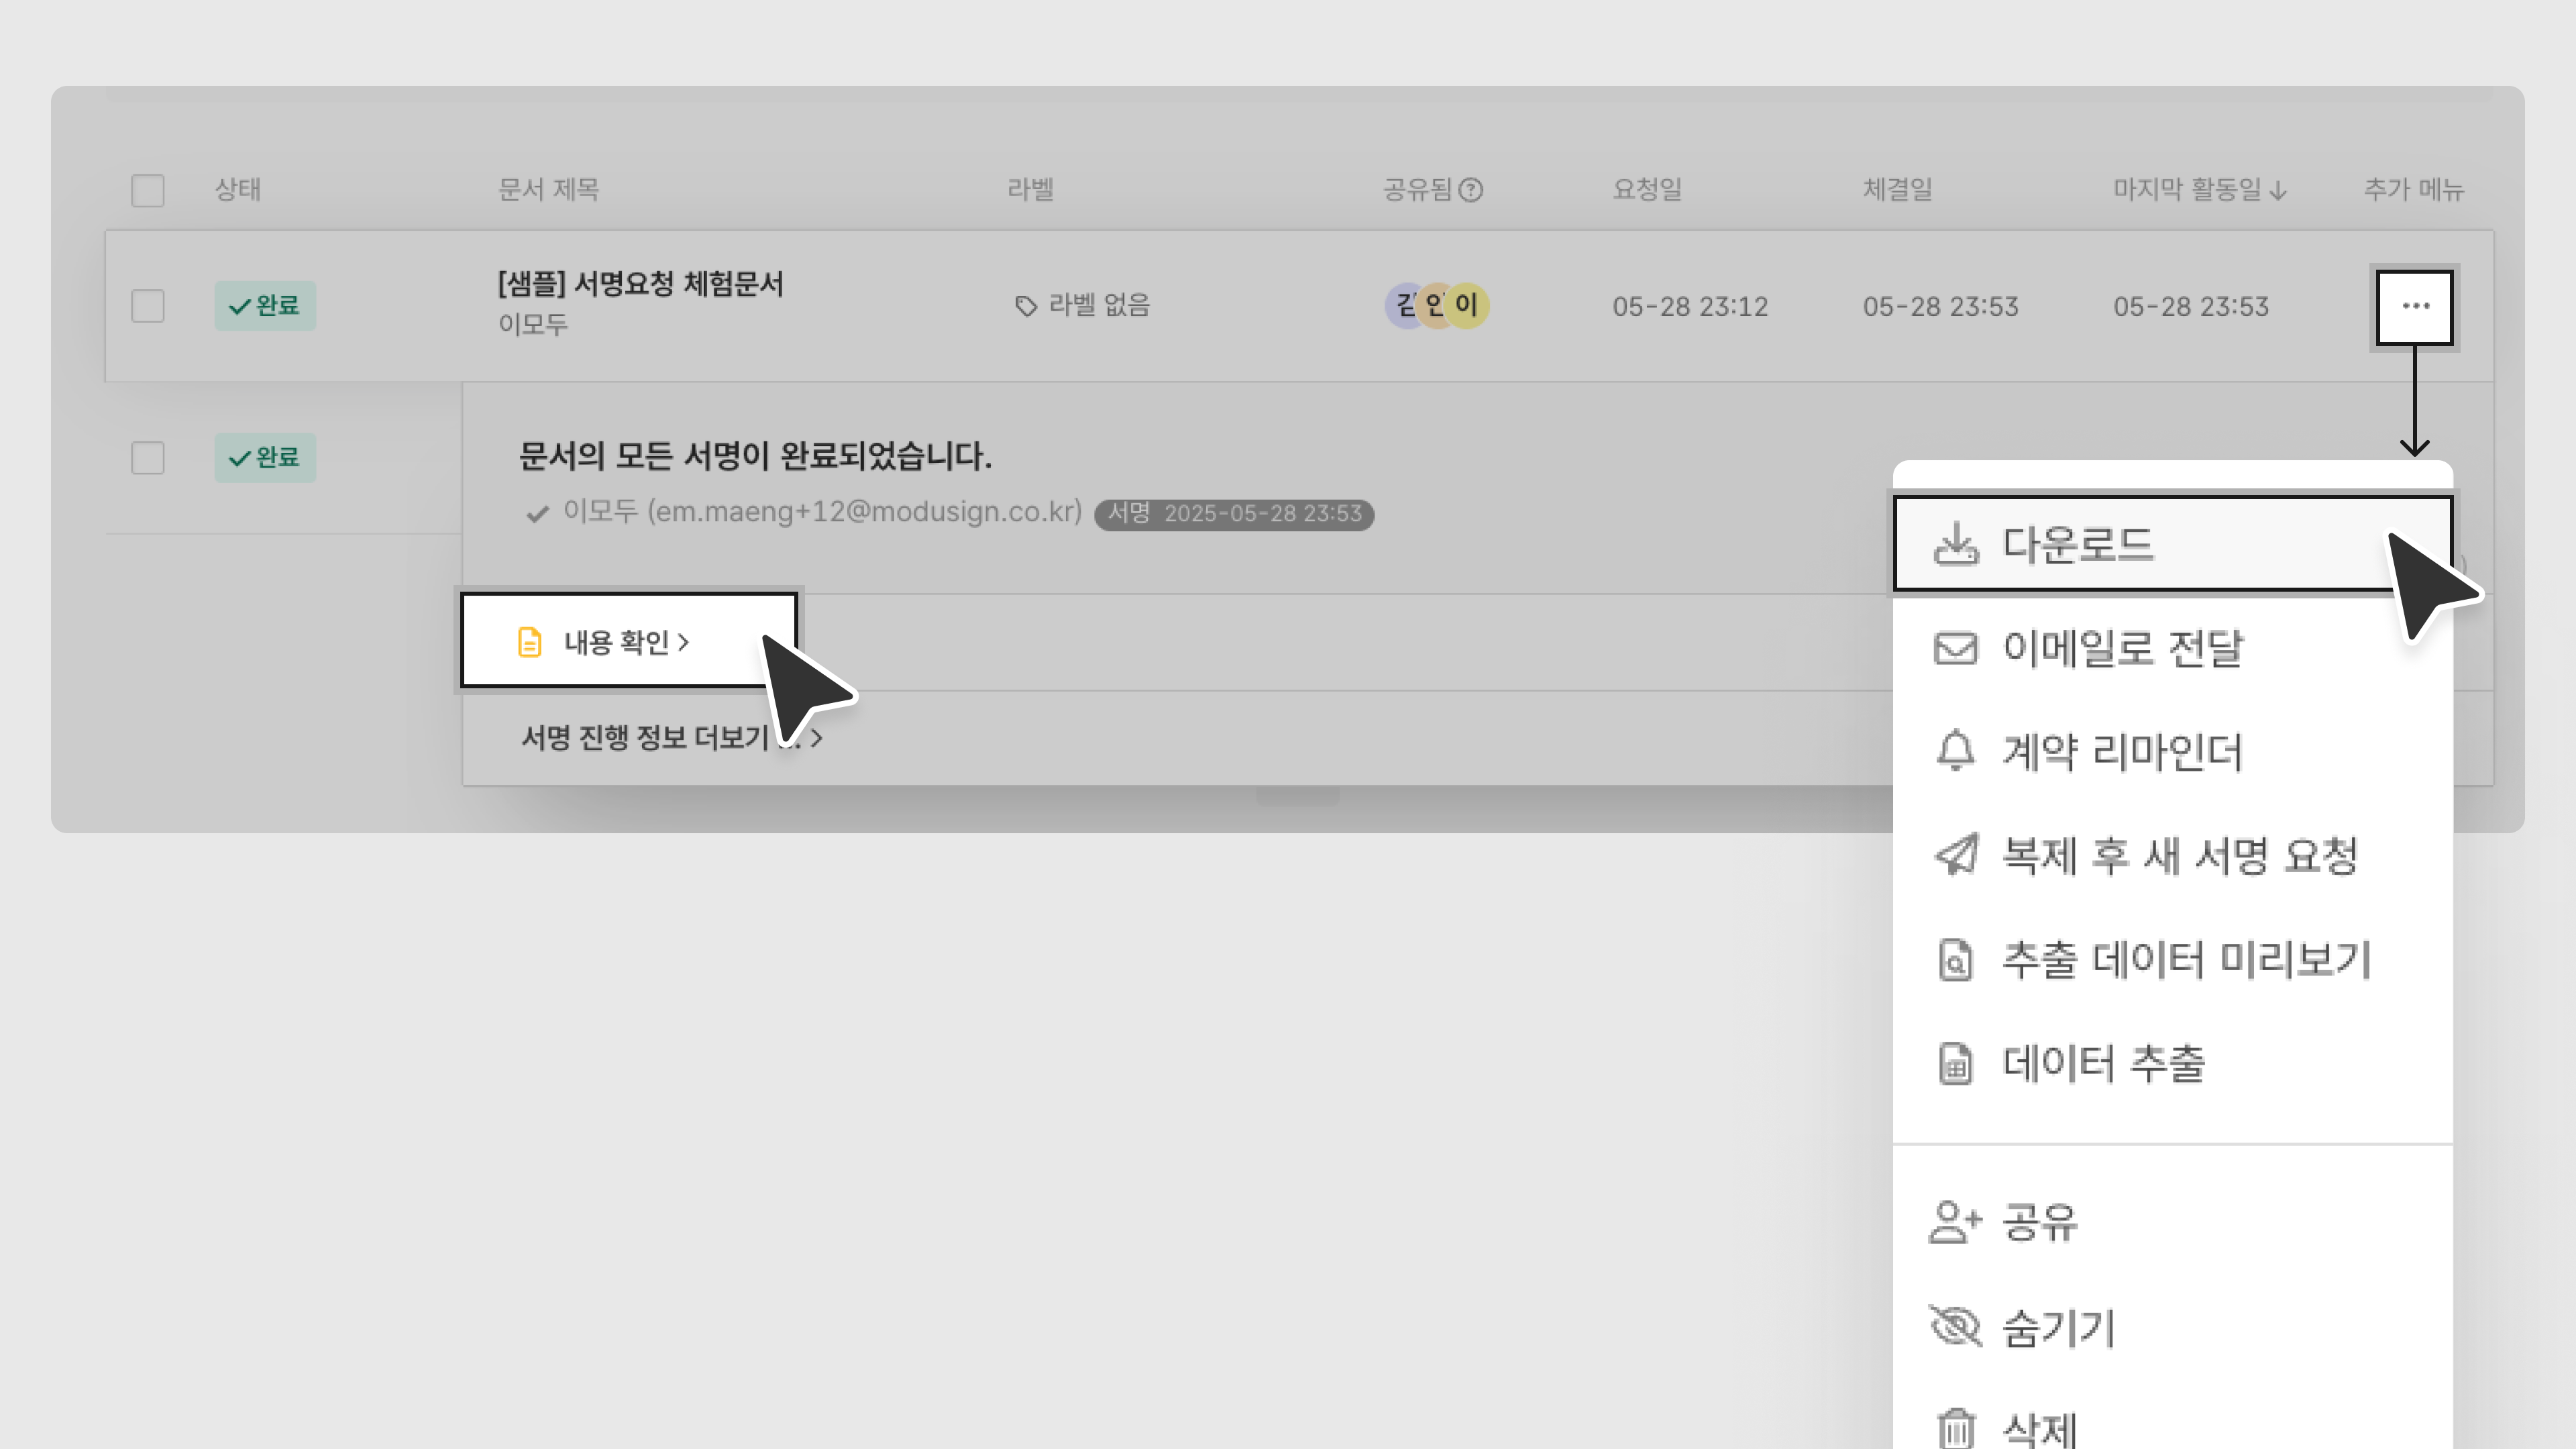Click the person-plus 공유 icon

[x=1953, y=1222]
